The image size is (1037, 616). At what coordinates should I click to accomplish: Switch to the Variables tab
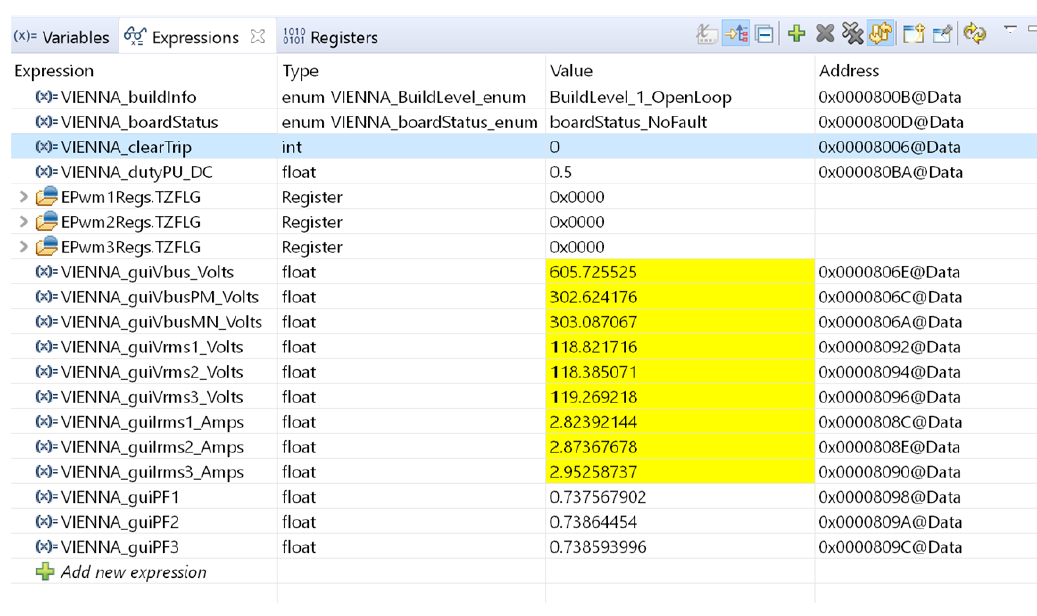point(62,36)
